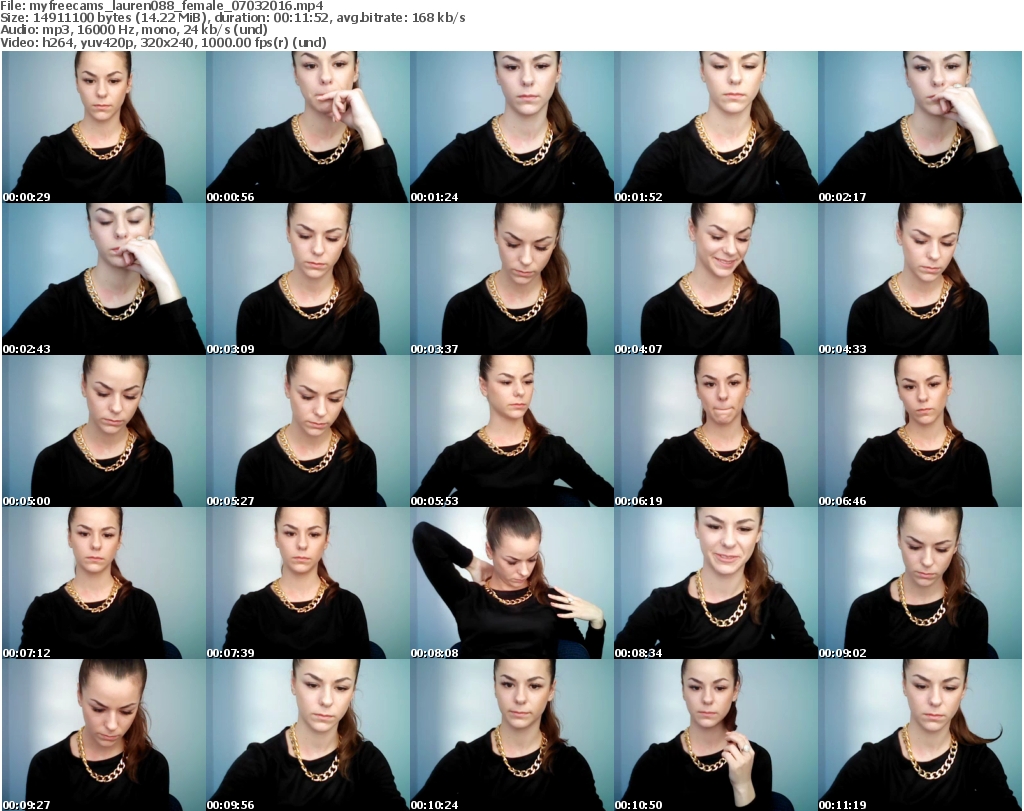Screen dimensions: 1024x811
Task: Select the thumbnail timestamped 00:04:07
Action: click(x=716, y=279)
